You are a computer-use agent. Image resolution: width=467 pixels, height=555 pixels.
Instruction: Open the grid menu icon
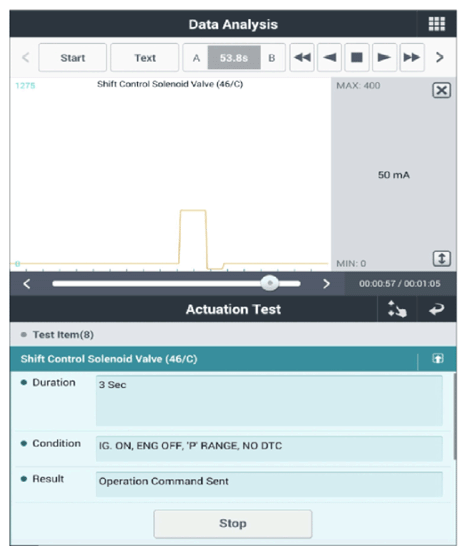pyautogui.click(x=436, y=24)
